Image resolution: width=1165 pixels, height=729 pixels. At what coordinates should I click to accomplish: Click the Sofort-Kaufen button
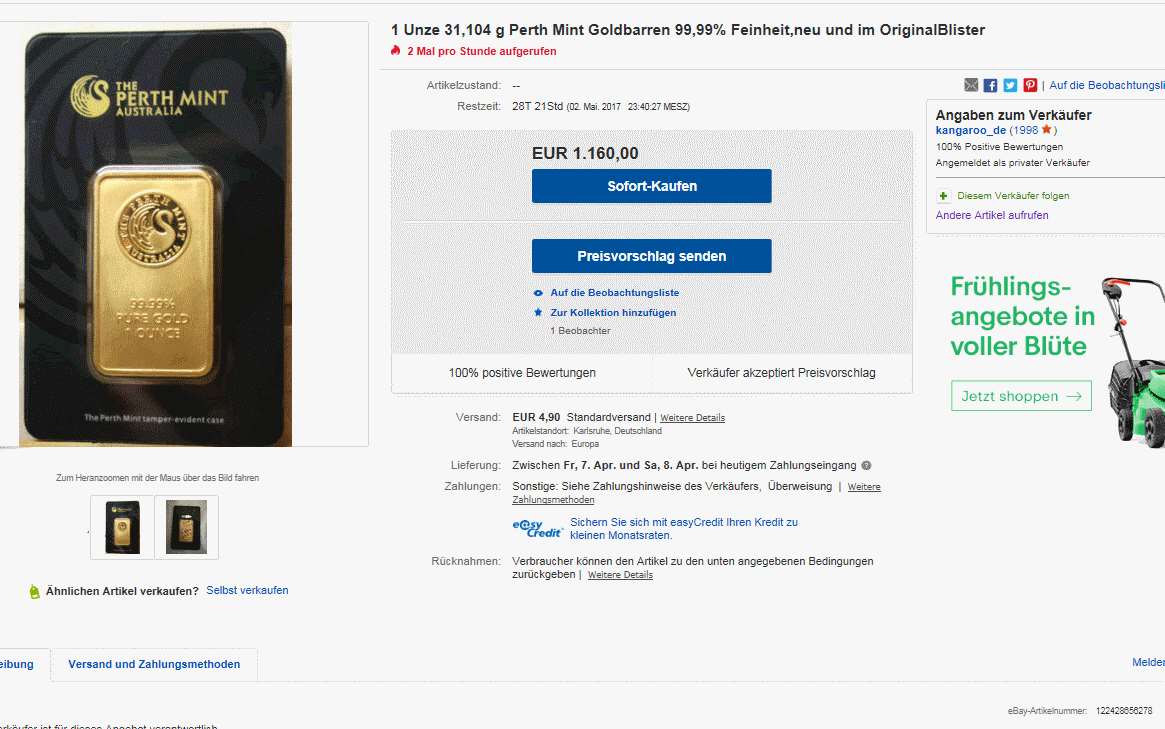[652, 186]
